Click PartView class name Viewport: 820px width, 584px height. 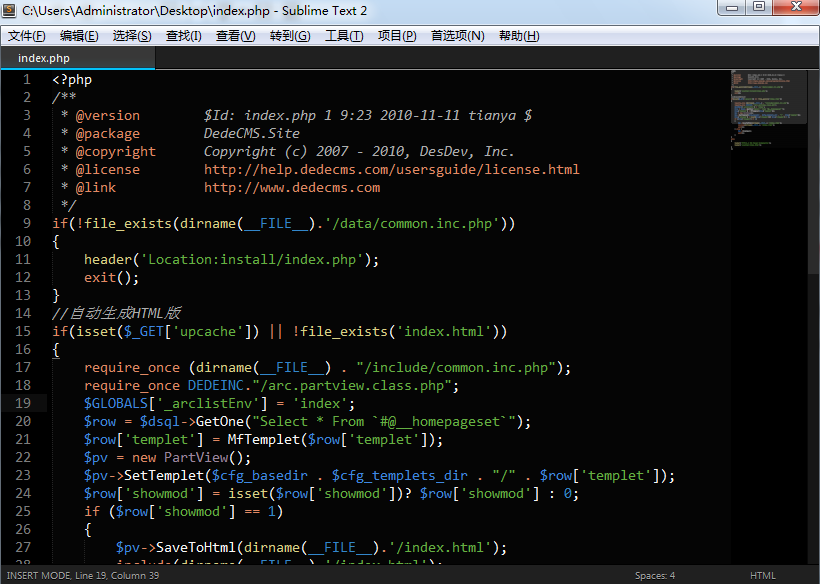pyautogui.click(x=196, y=457)
